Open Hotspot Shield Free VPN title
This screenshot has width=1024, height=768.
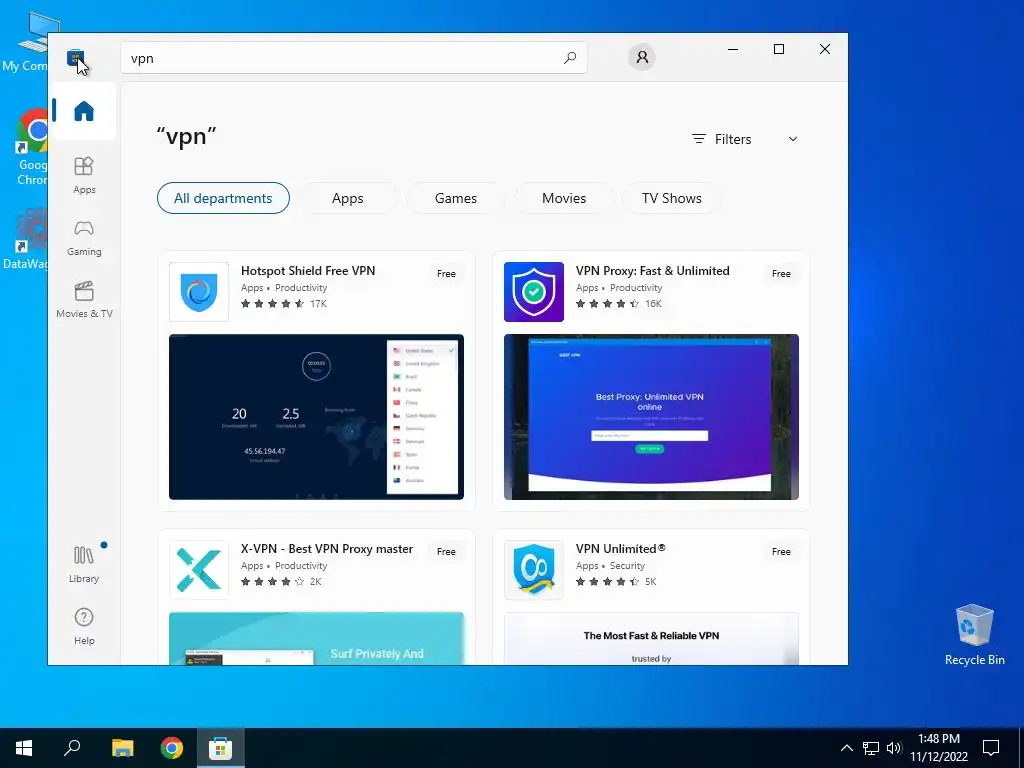click(x=308, y=270)
